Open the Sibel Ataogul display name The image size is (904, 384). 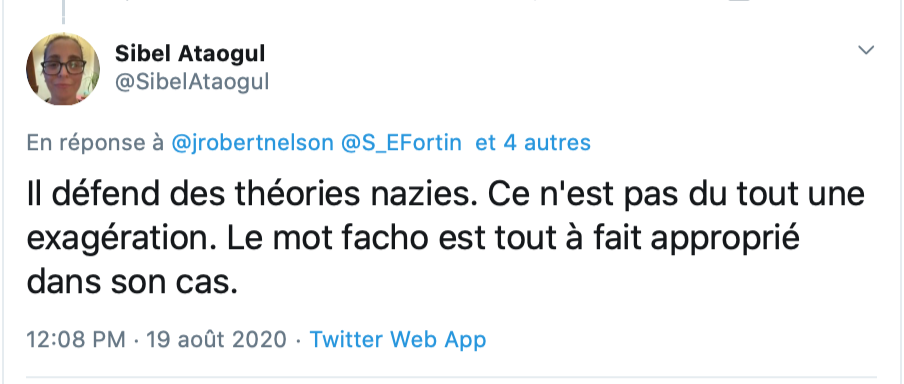click(x=190, y=54)
